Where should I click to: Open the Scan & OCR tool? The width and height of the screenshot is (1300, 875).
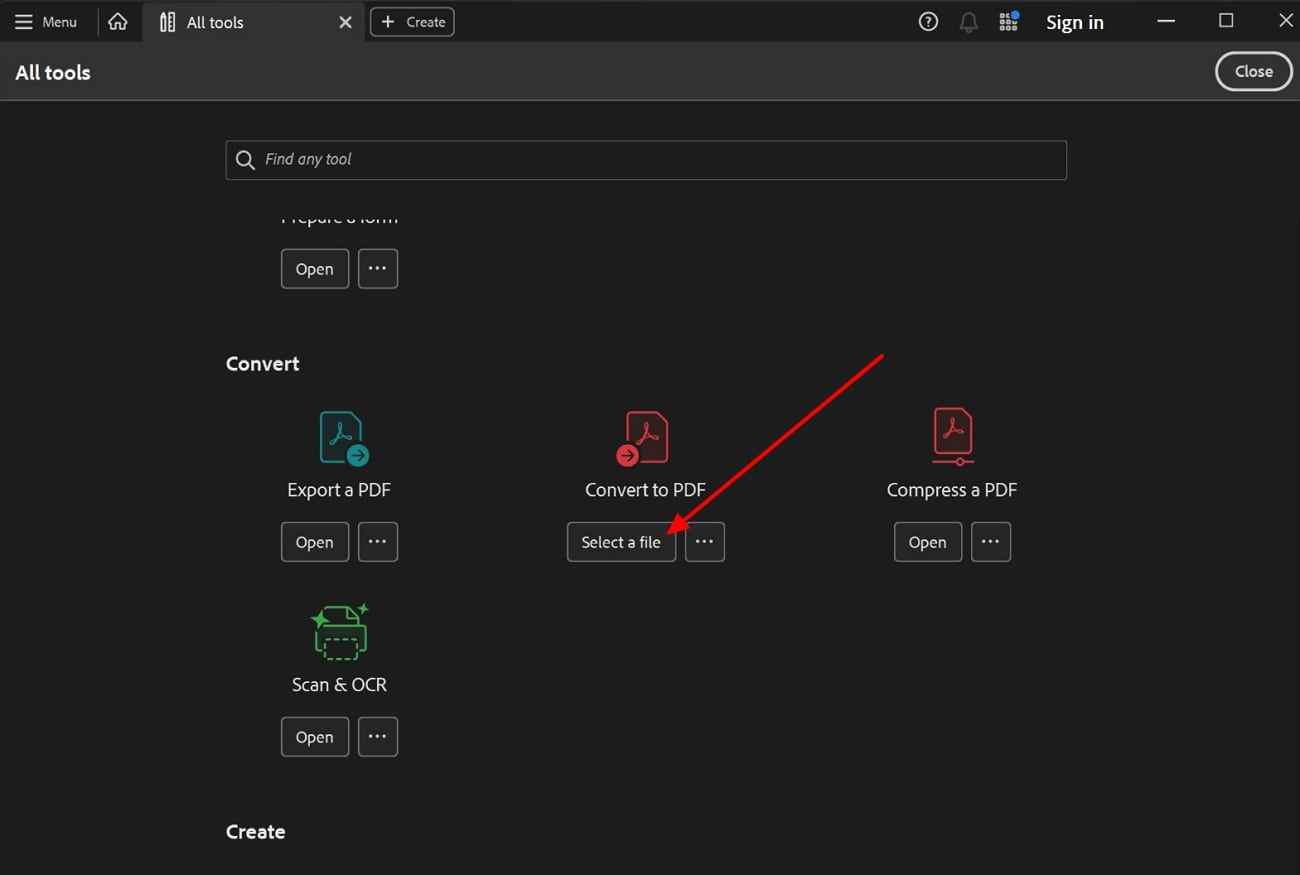(315, 737)
